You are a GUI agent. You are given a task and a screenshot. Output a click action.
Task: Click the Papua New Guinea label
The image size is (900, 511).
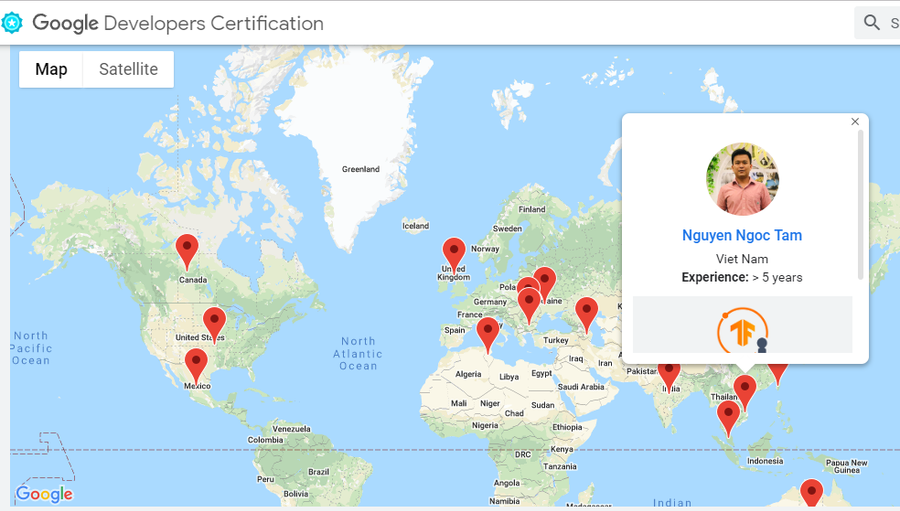pyautogui.click(x=847, y=466)
